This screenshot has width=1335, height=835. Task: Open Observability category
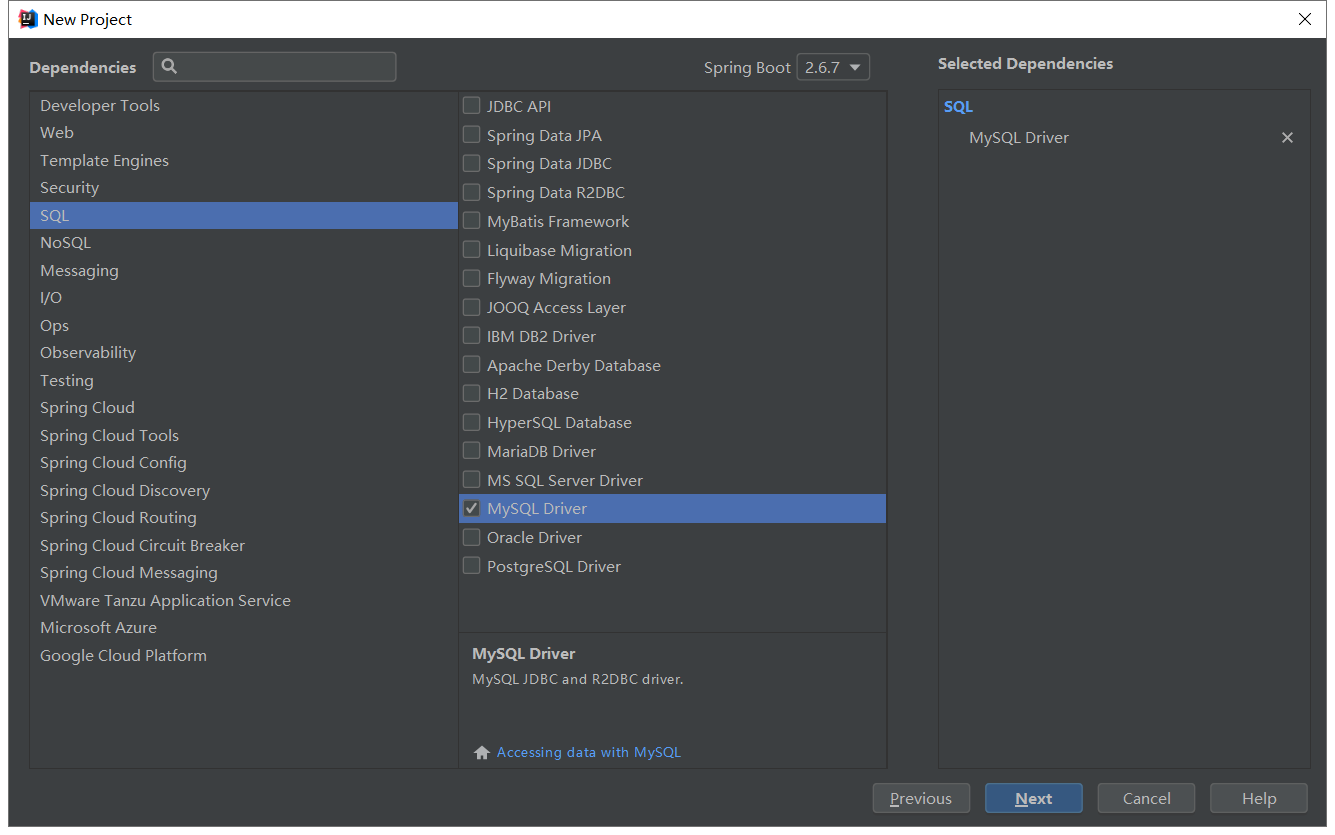coord(244,352)
